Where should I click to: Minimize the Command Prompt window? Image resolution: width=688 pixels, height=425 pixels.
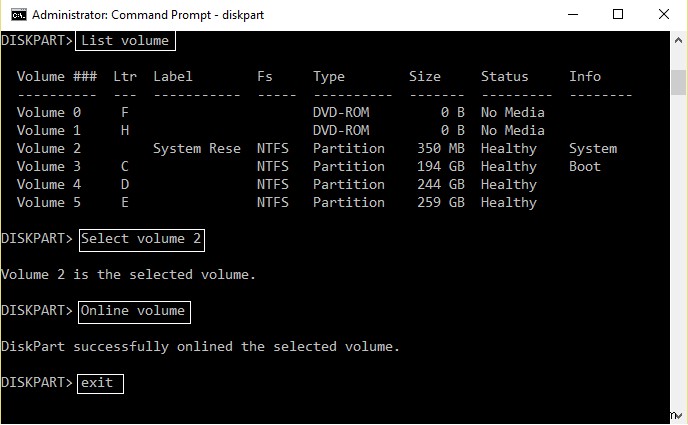click(572, 15)
